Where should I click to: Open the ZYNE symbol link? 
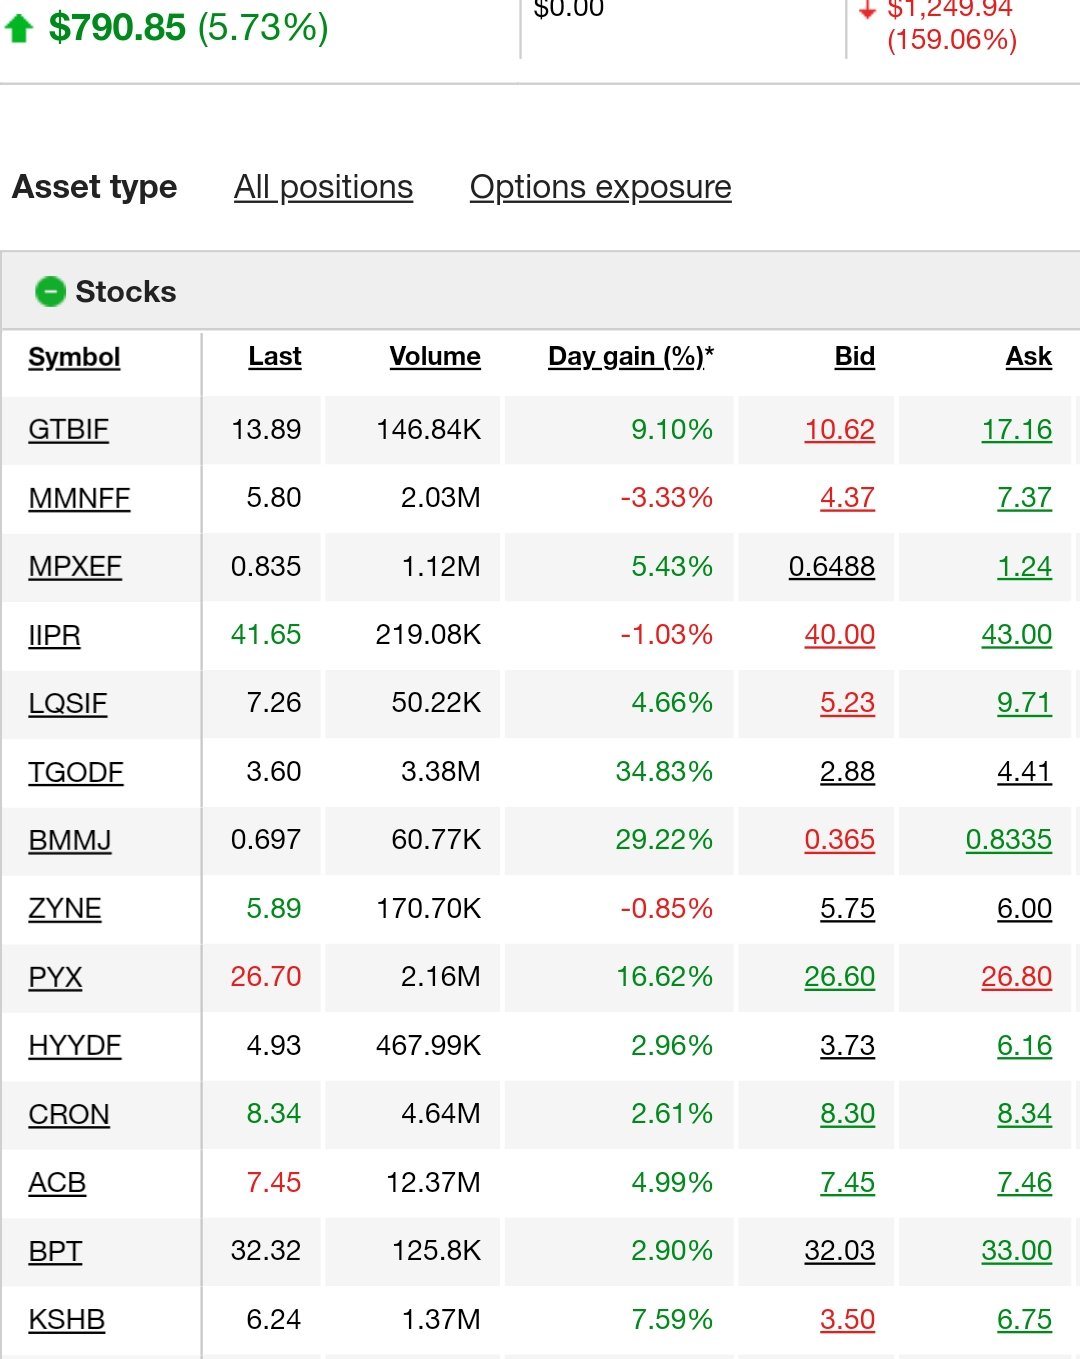pos(65,909)
